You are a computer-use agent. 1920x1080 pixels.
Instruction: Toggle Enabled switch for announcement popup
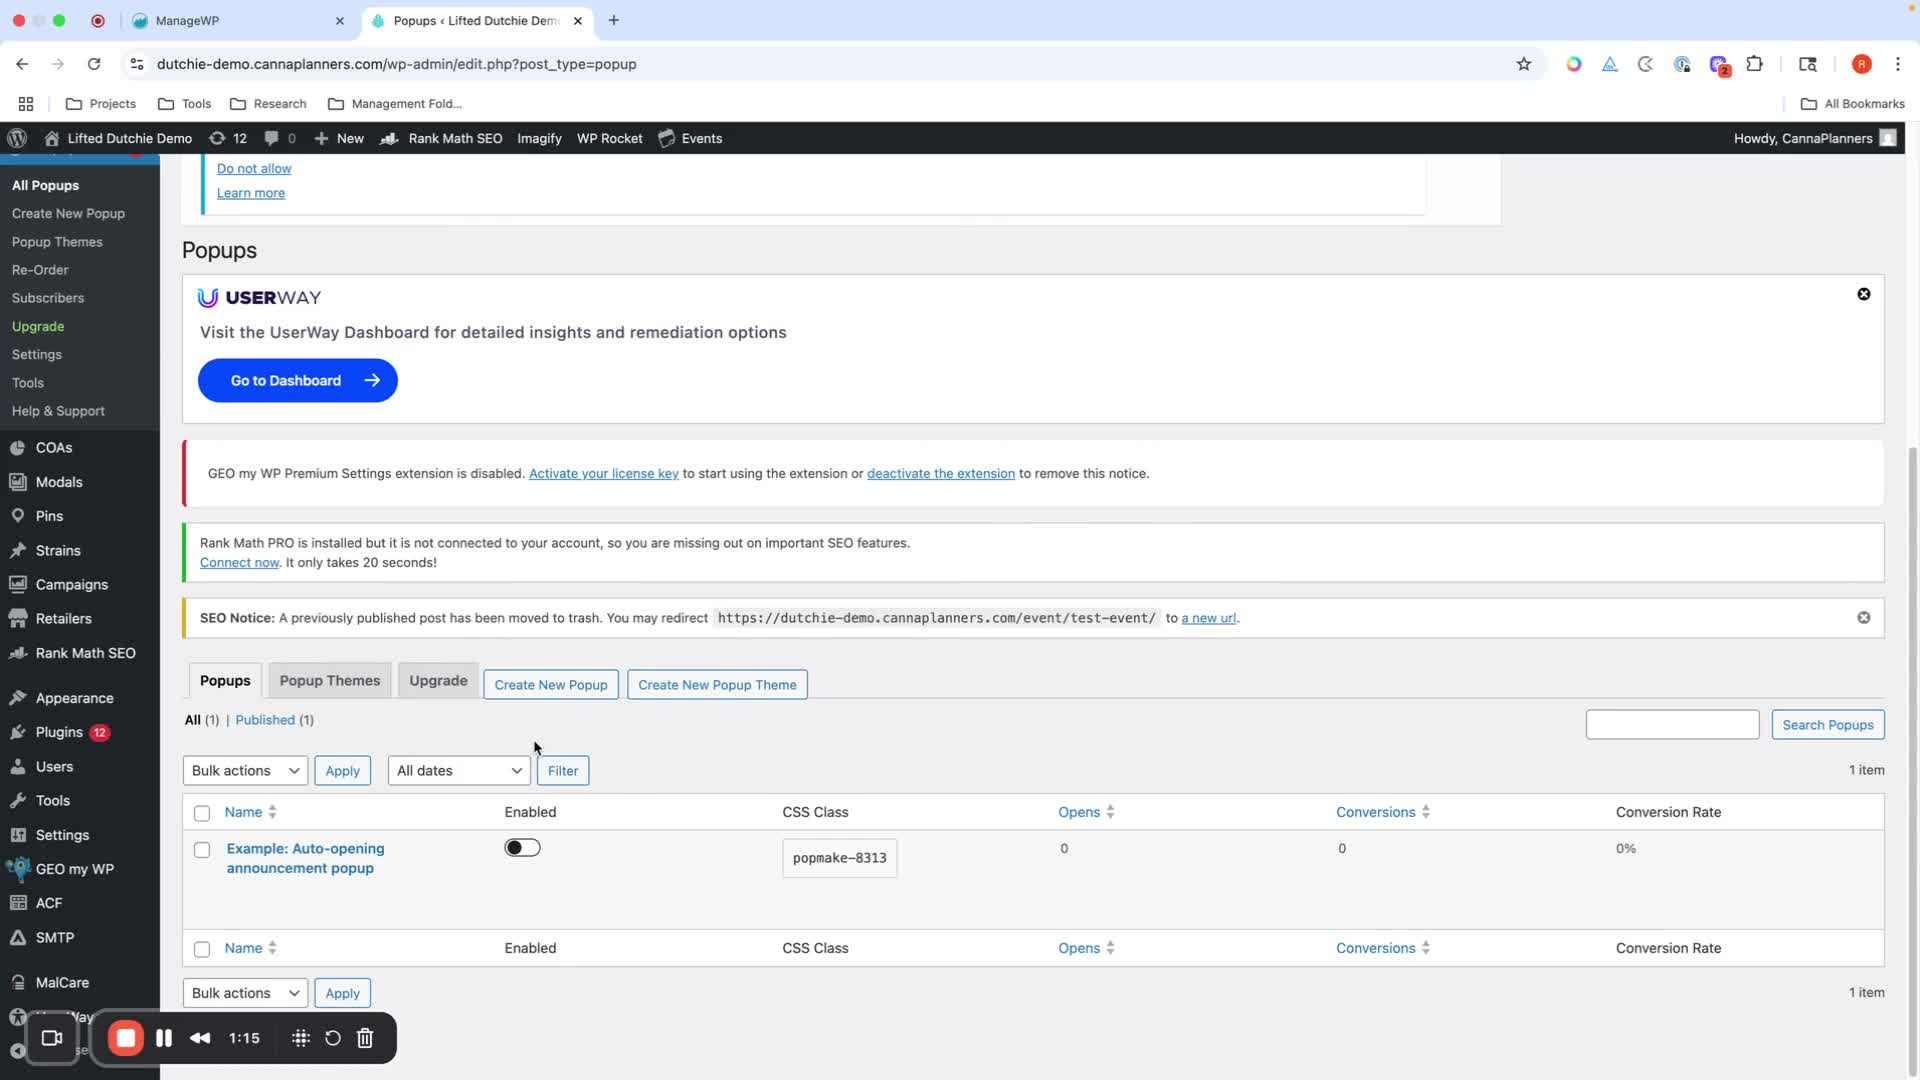click(x=522, y=848)
